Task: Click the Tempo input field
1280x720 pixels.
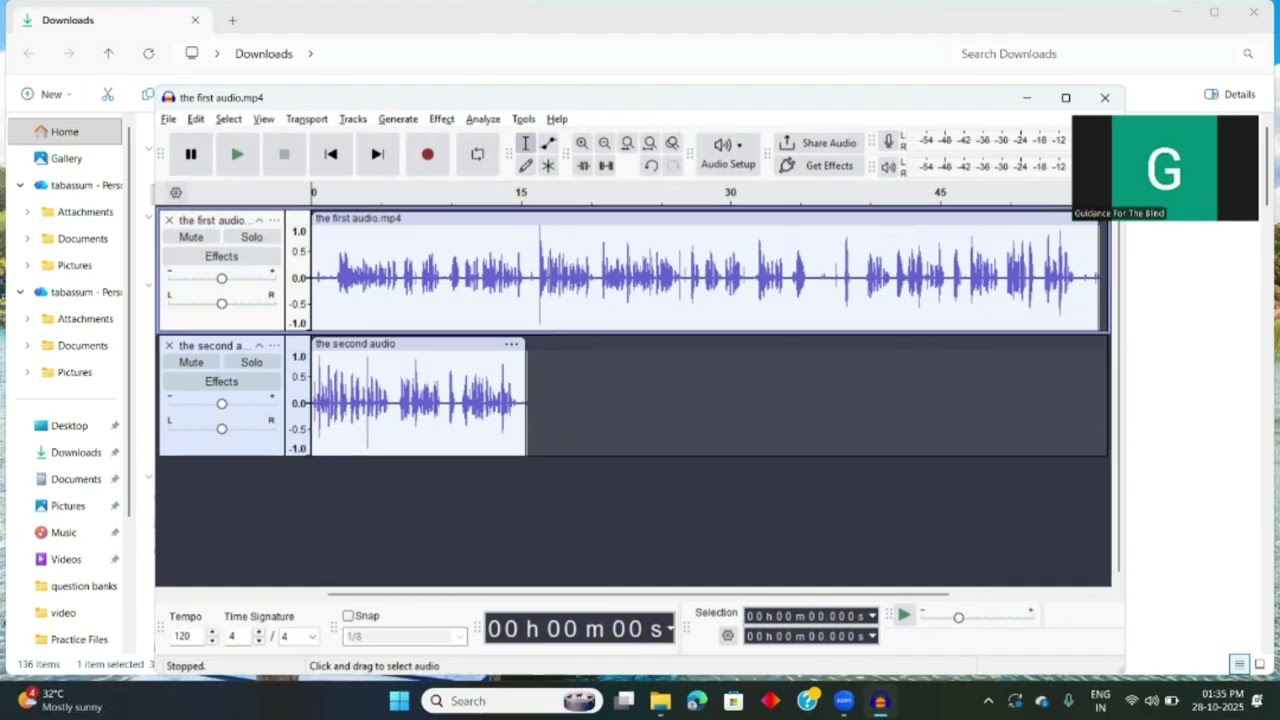Action: click(186, 636)
